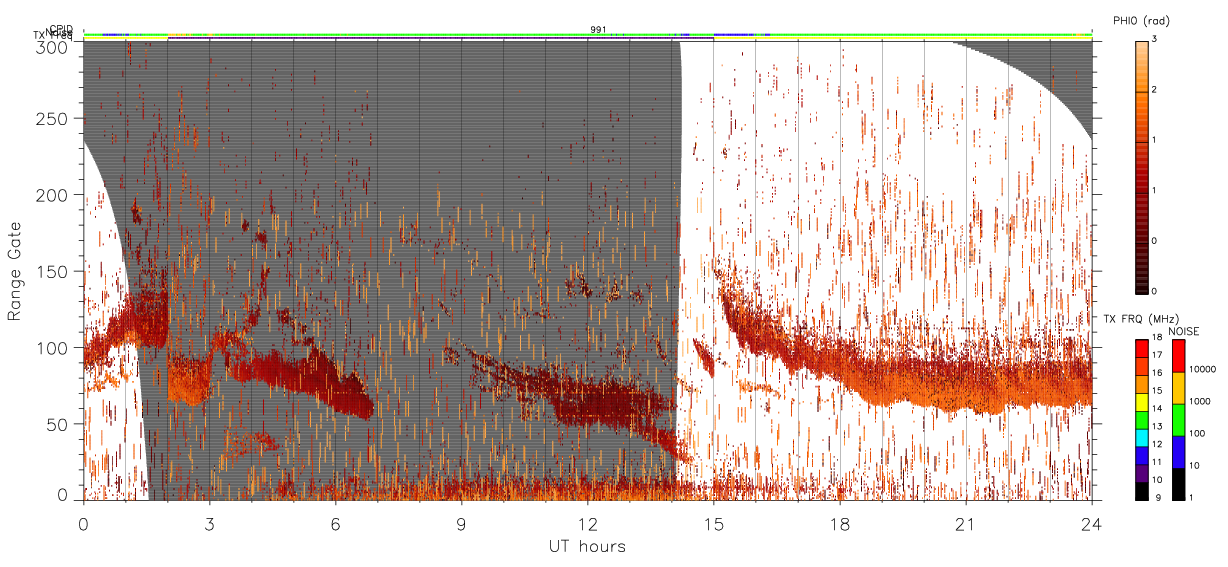This screenshot has width=1228, height=567.
Task: Pick the green swatch in NOISE legend
Action: coord(1179,420)
